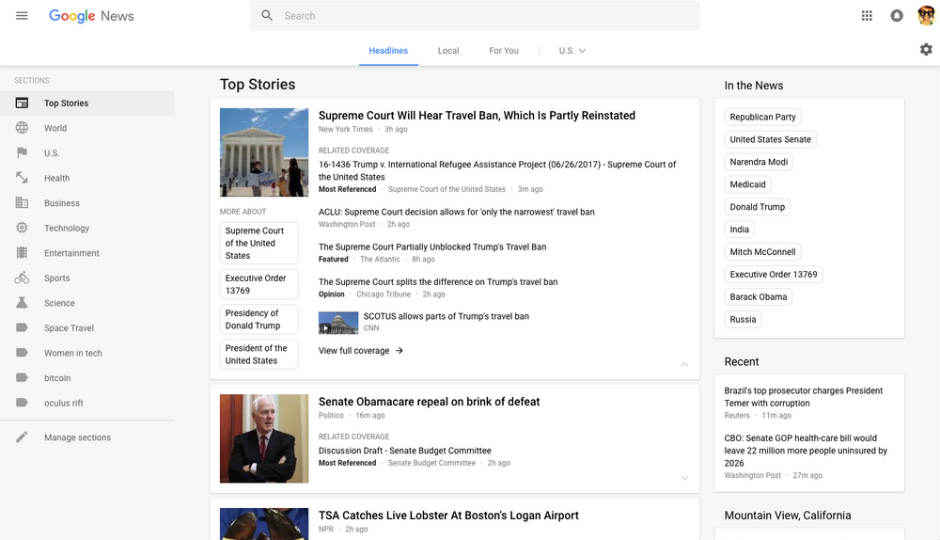
Task: Switch to the Local tab
Action: click(x=448, y=51)
